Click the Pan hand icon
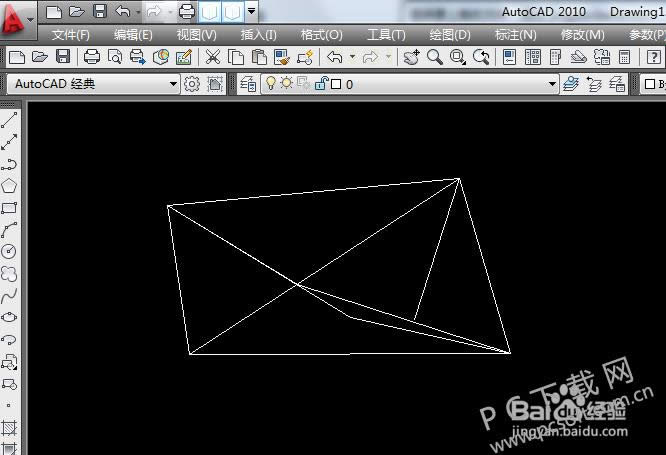 [x=411, y=57]
